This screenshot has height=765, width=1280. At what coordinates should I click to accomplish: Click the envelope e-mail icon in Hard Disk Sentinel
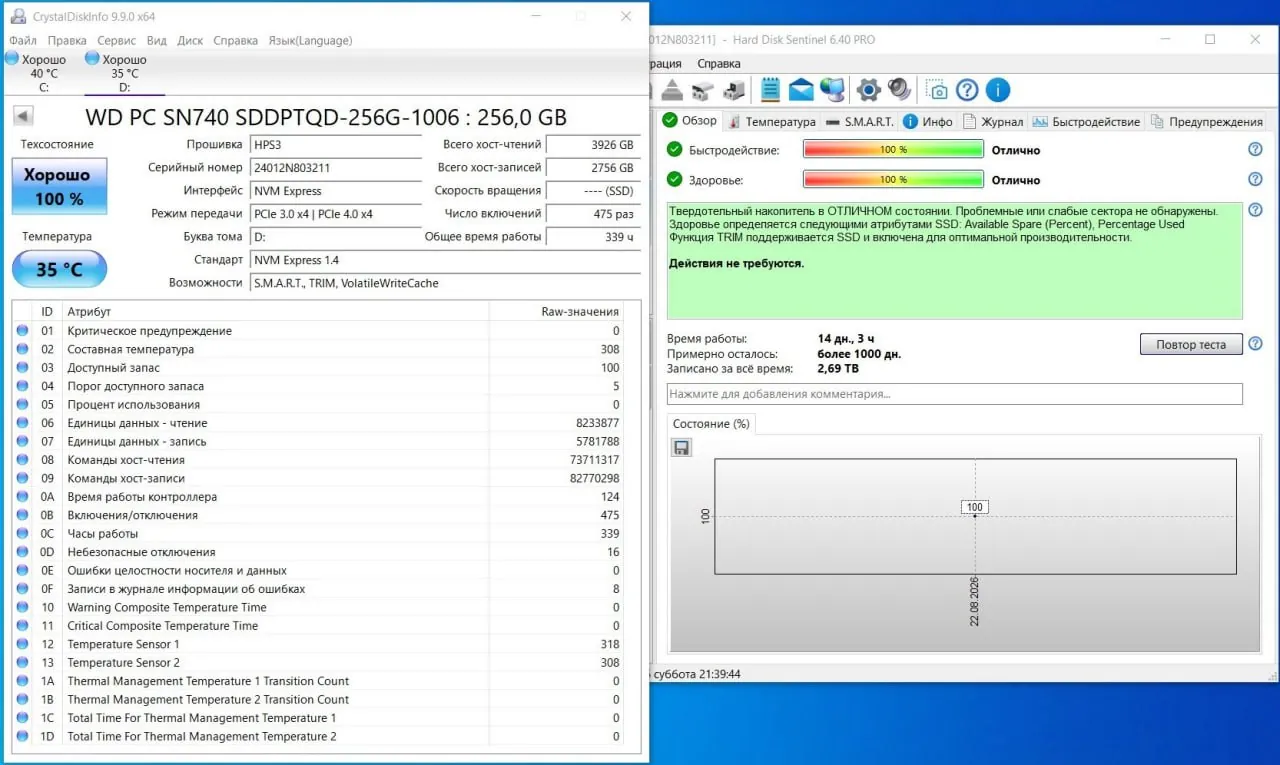[x=801, y=90]
